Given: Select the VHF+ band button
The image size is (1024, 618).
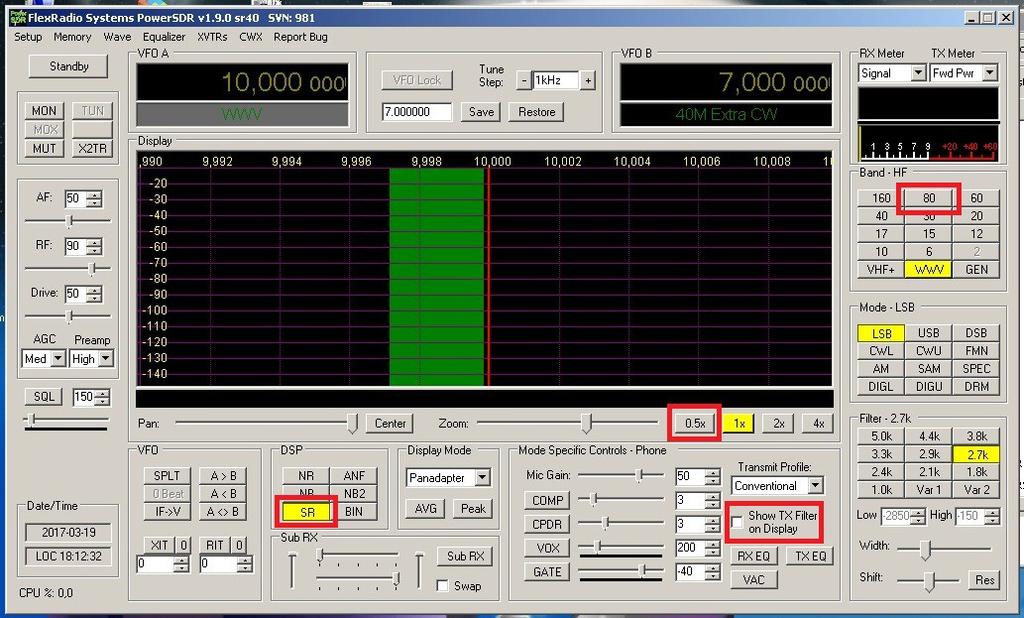Looking at the screenshot, I should click(881, 269).
